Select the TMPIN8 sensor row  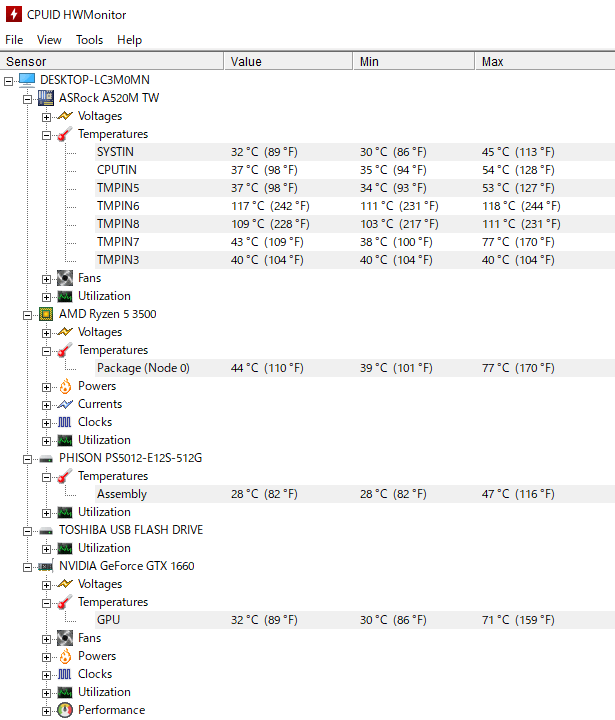(x=355, y=224)
